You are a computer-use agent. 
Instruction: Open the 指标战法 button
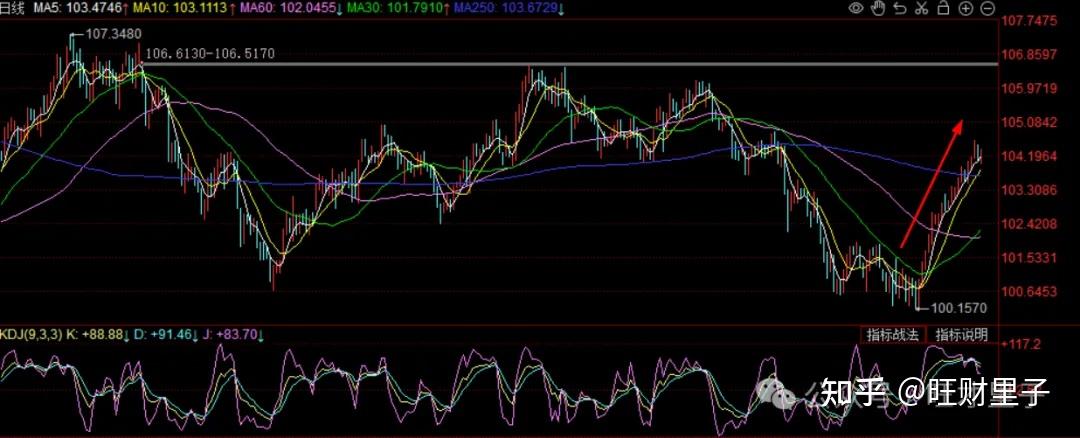pos(892,334)
